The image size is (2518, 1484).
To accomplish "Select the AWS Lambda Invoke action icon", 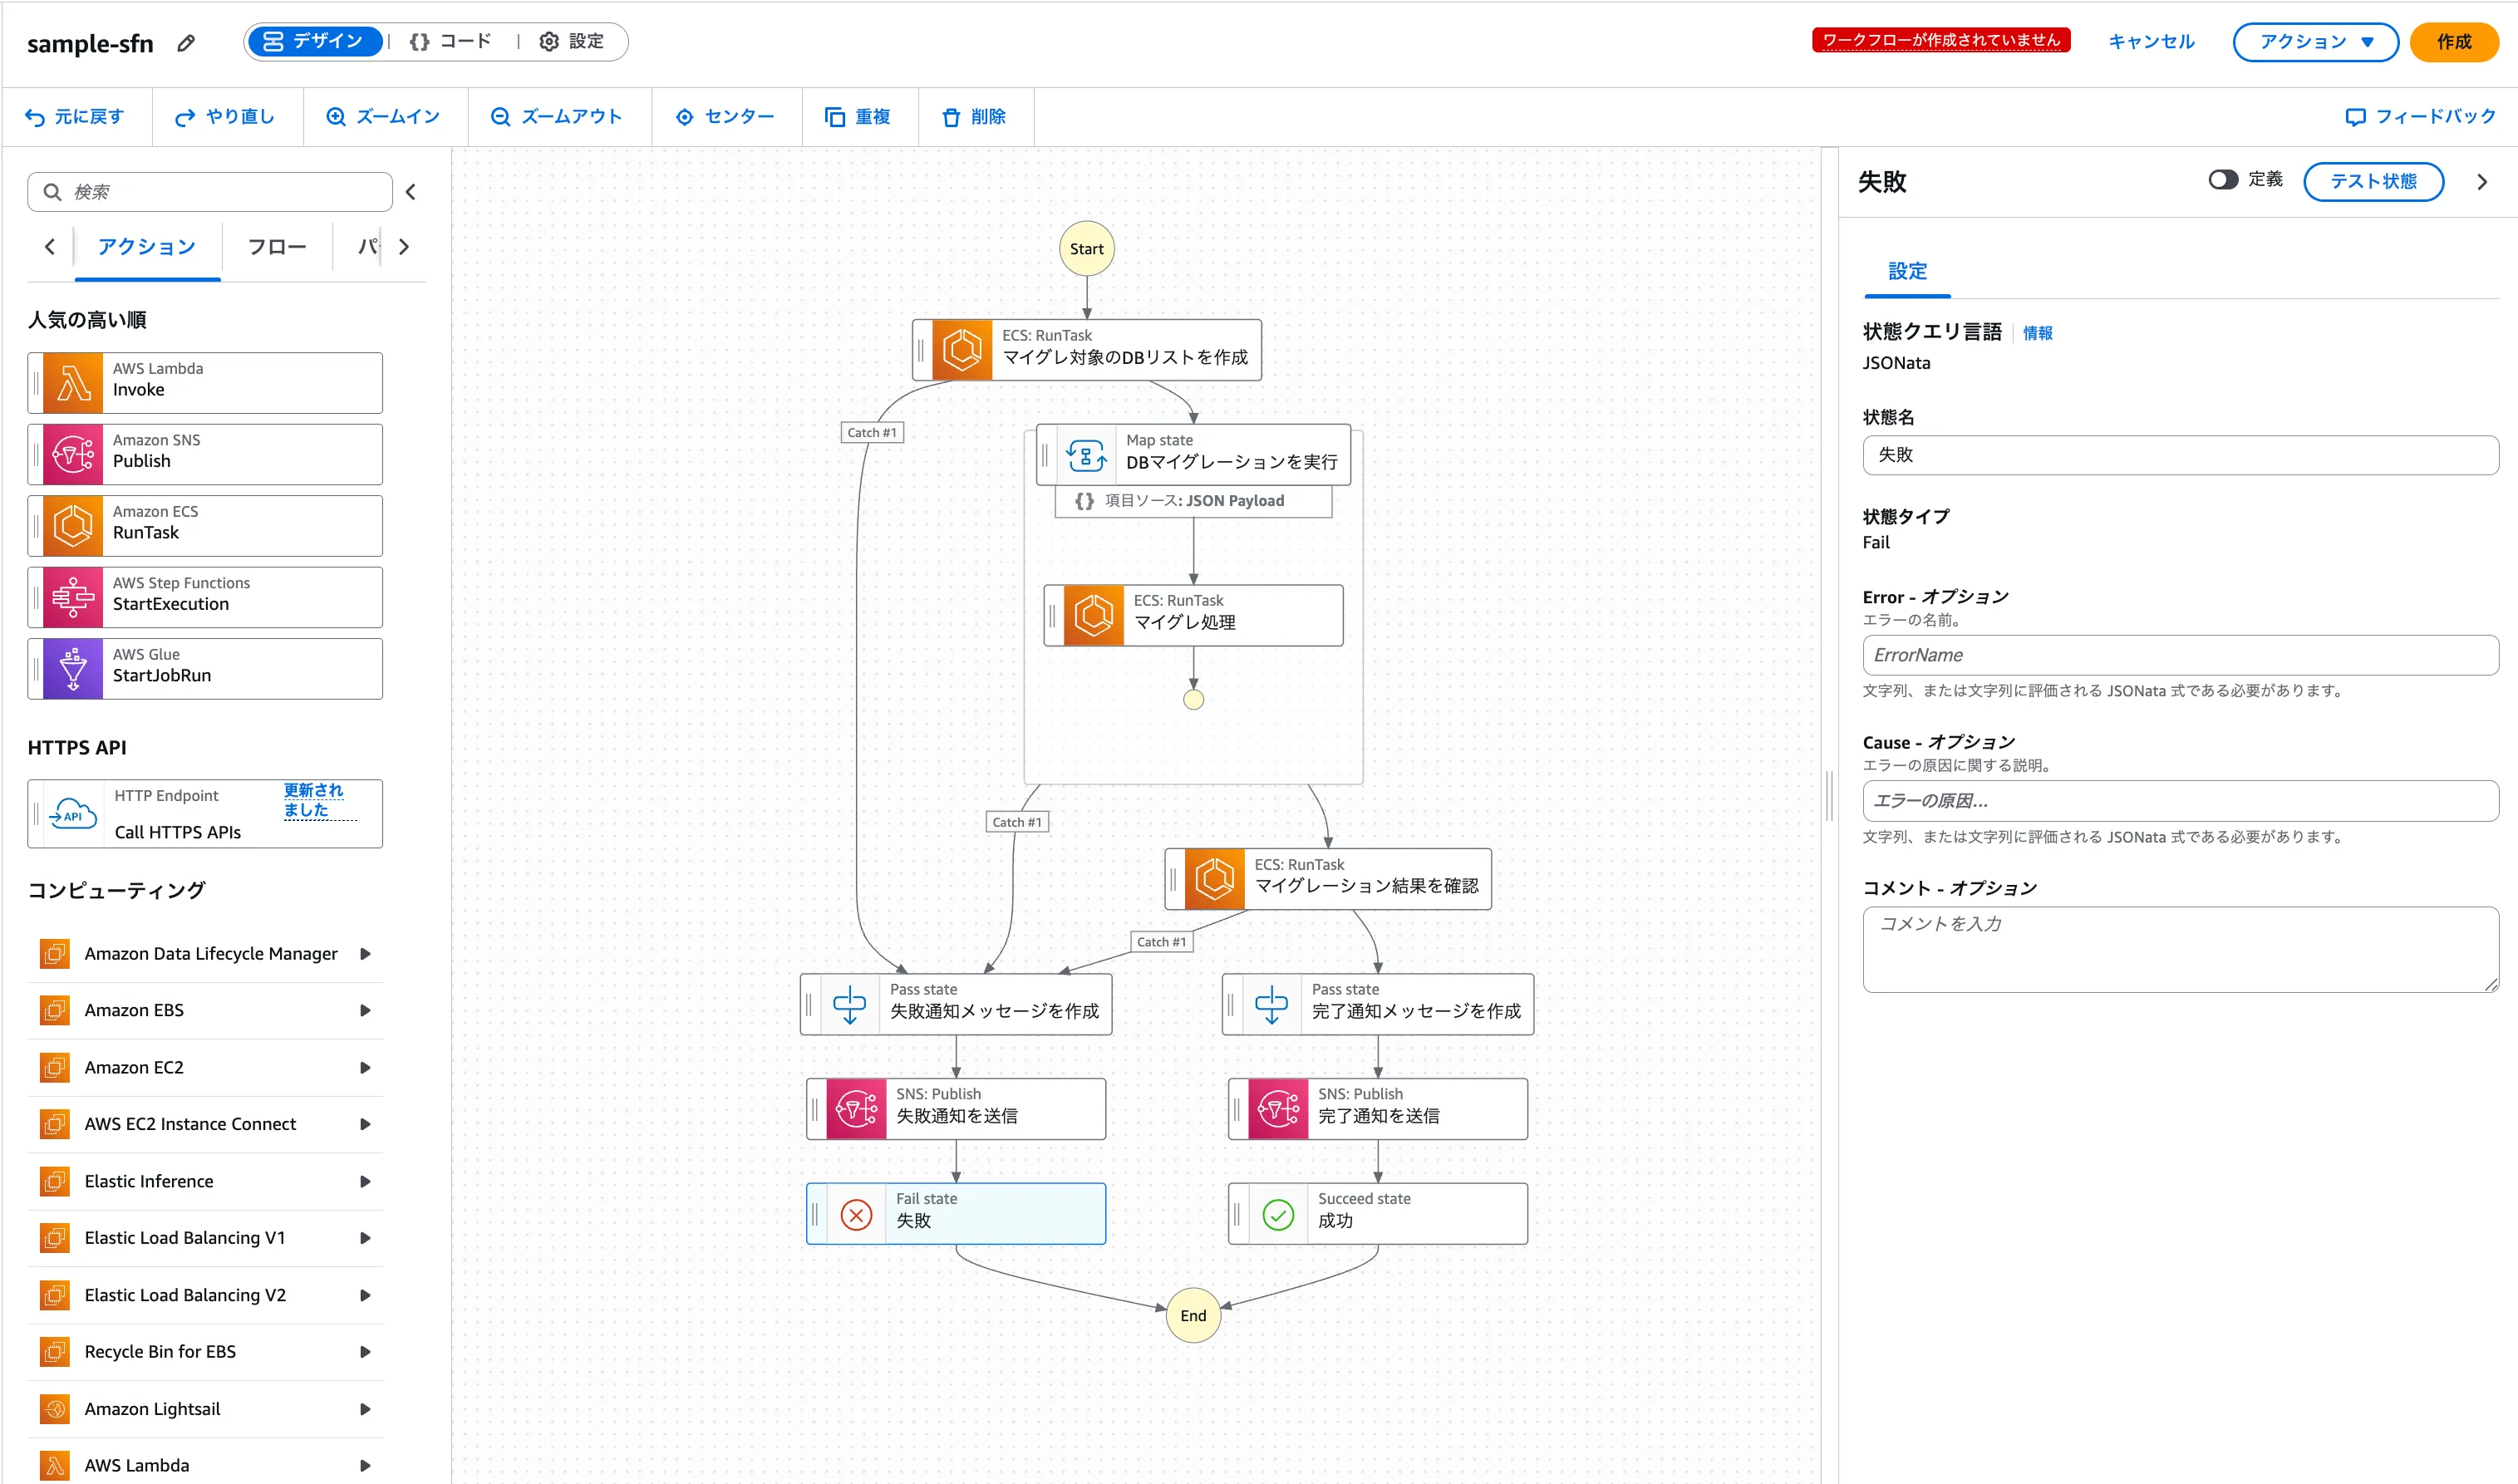I will pyautogui.click(x=73, y=383).
